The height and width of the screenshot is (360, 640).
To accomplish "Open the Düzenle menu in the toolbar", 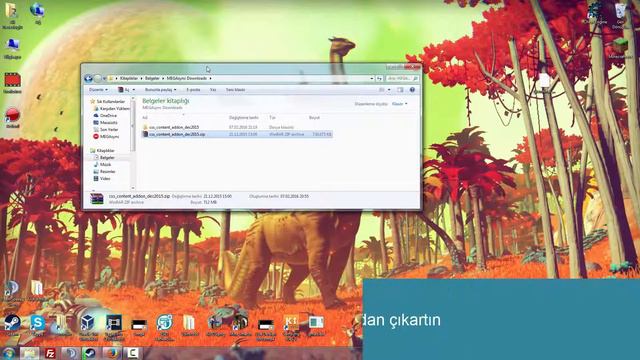I will pyautogui.click(x=98, y=90).
